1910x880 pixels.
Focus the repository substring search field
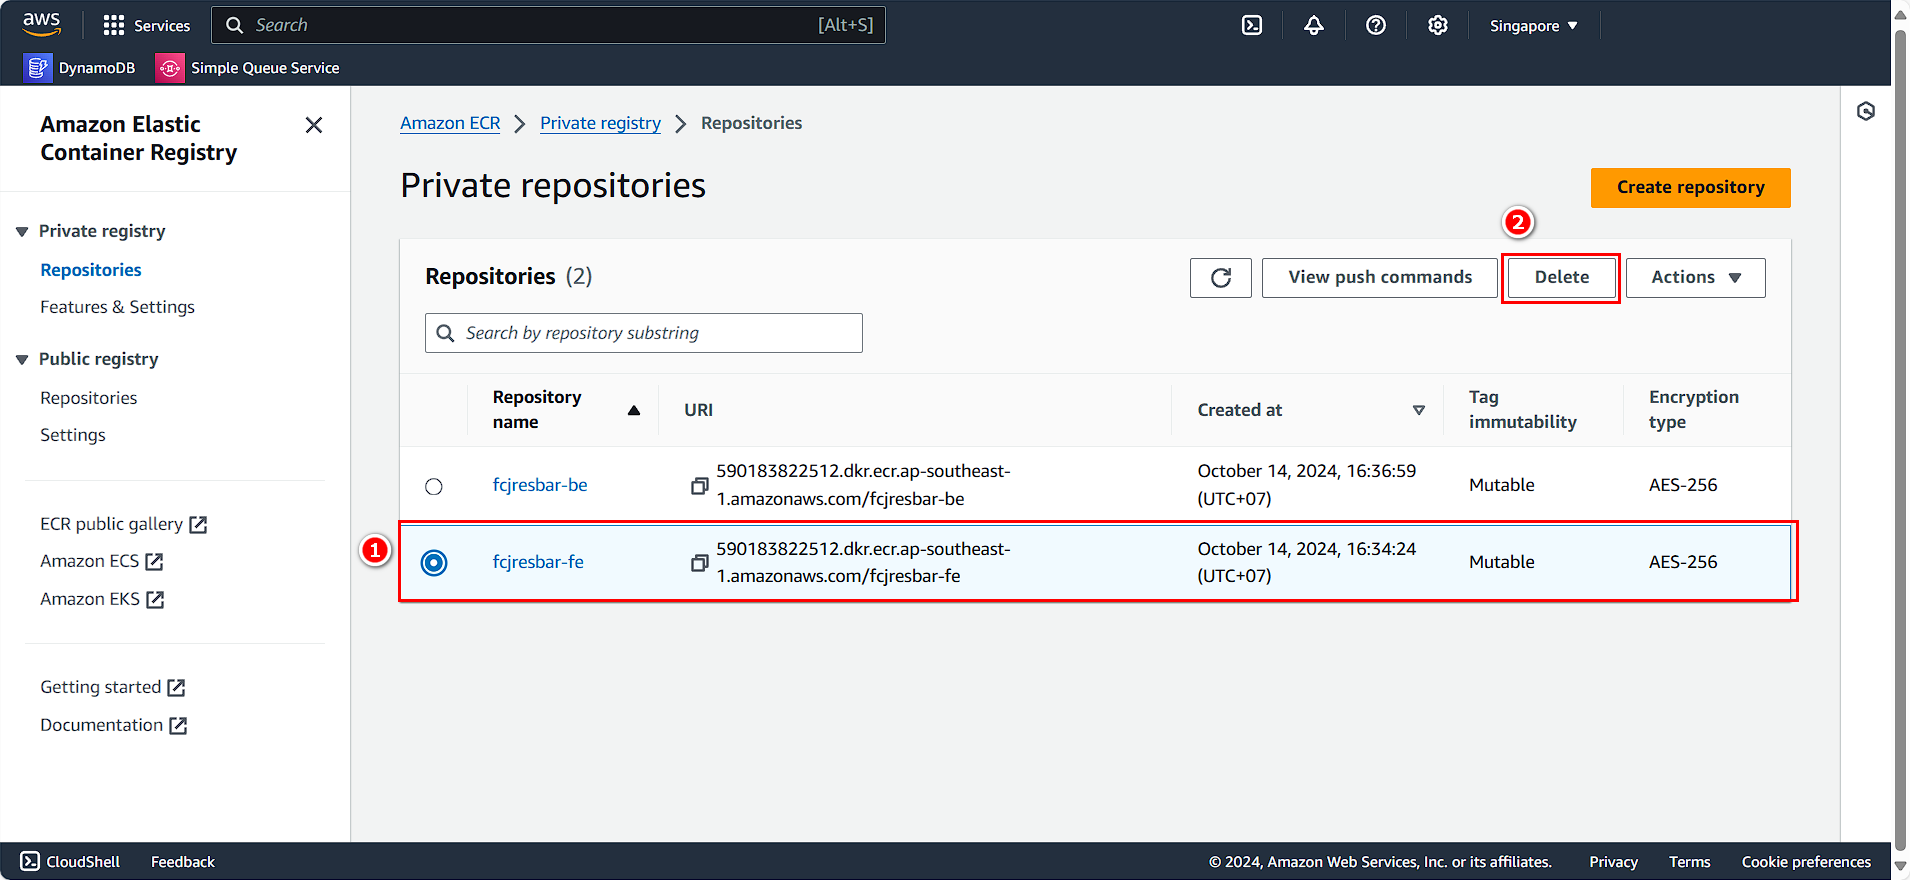tap(644, 333)
